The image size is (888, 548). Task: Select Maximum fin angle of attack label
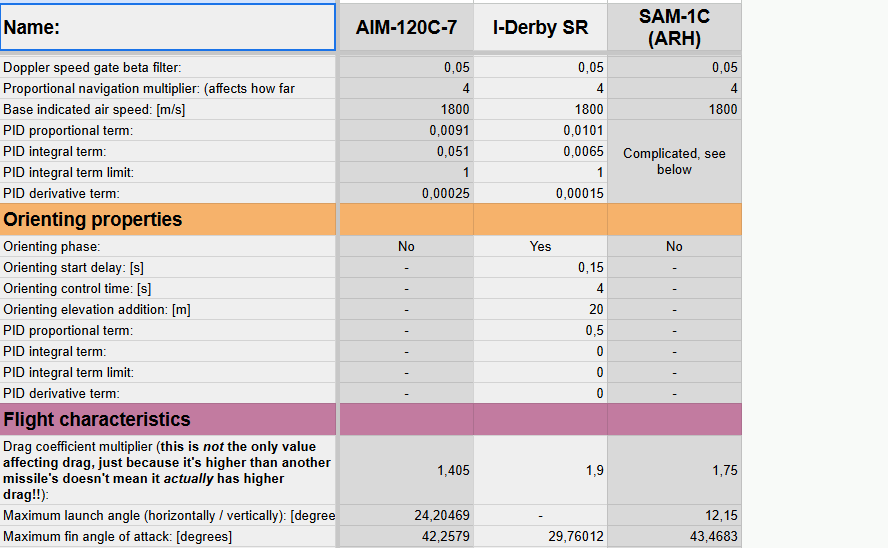point(168,536)
